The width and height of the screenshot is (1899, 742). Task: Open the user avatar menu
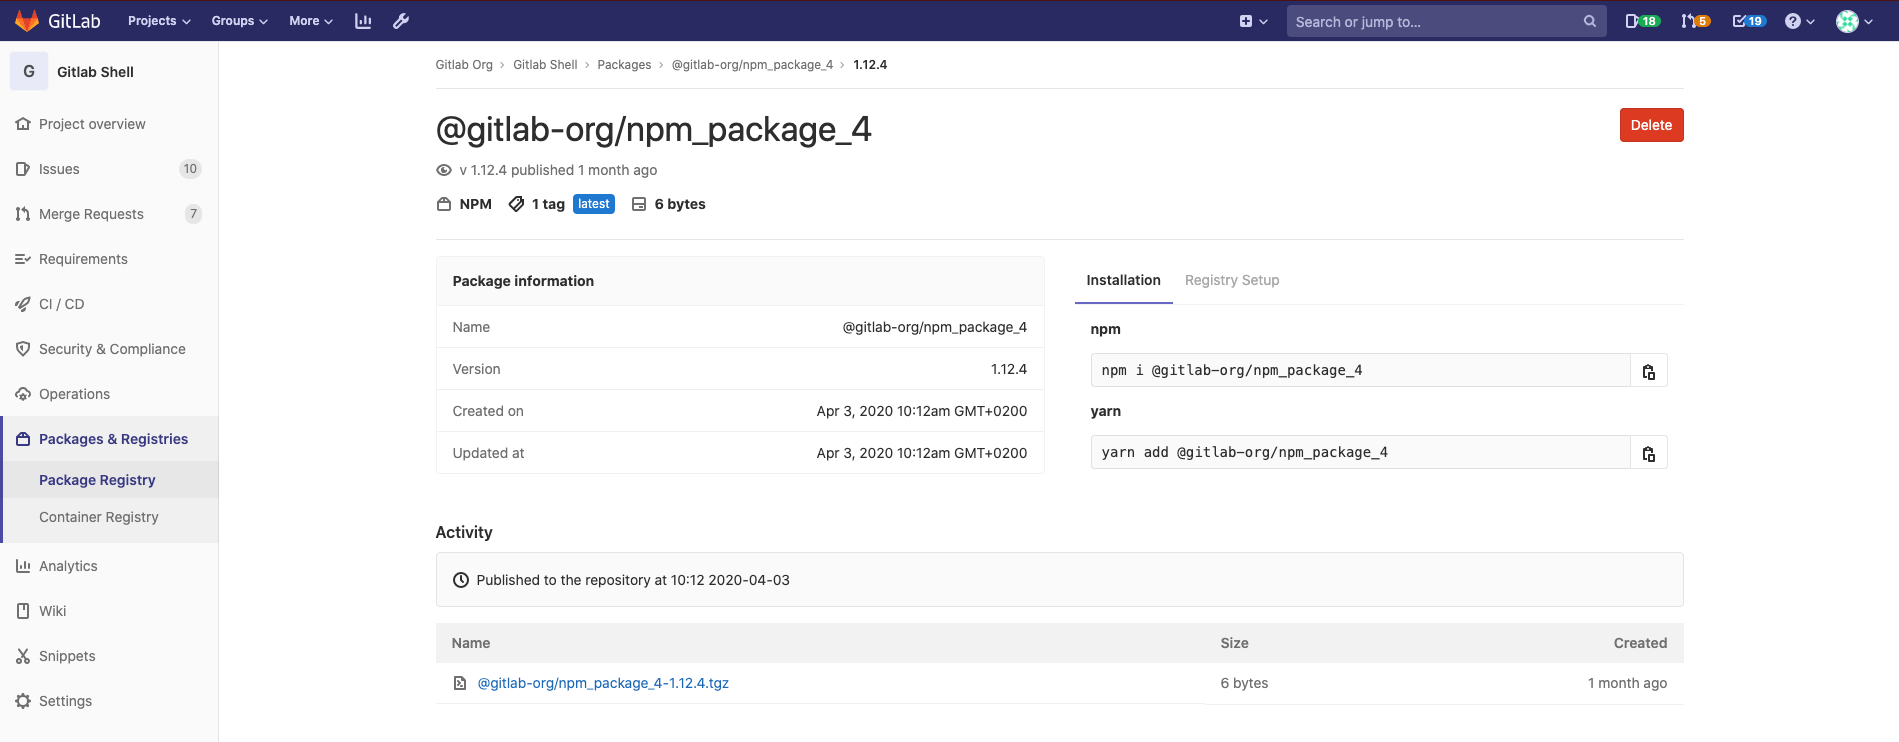pos(1854,21)
